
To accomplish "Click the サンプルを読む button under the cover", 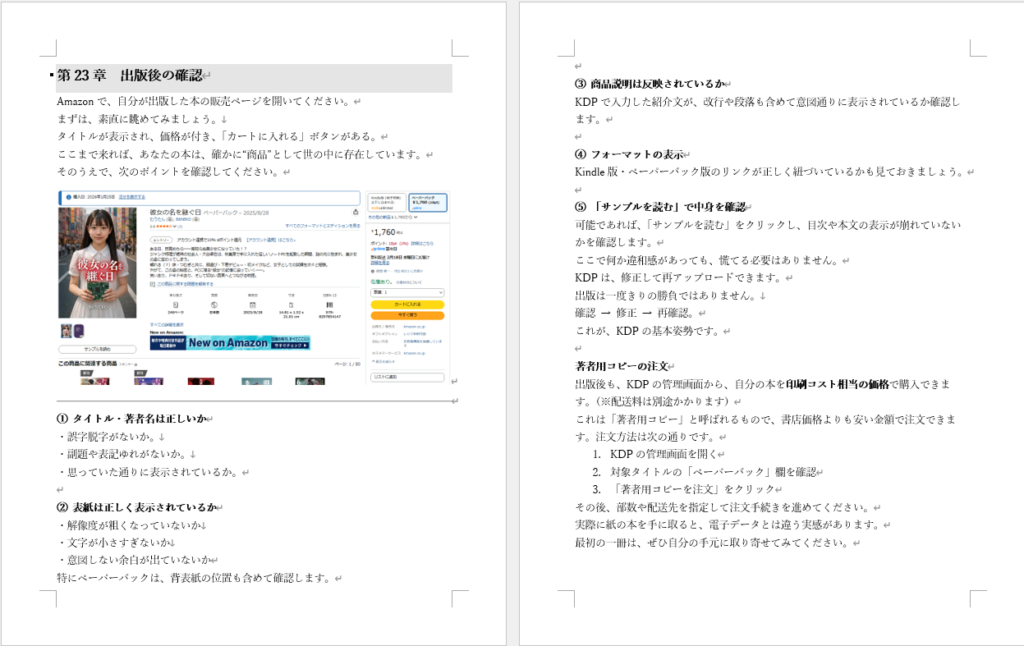I will click(97, 349).
